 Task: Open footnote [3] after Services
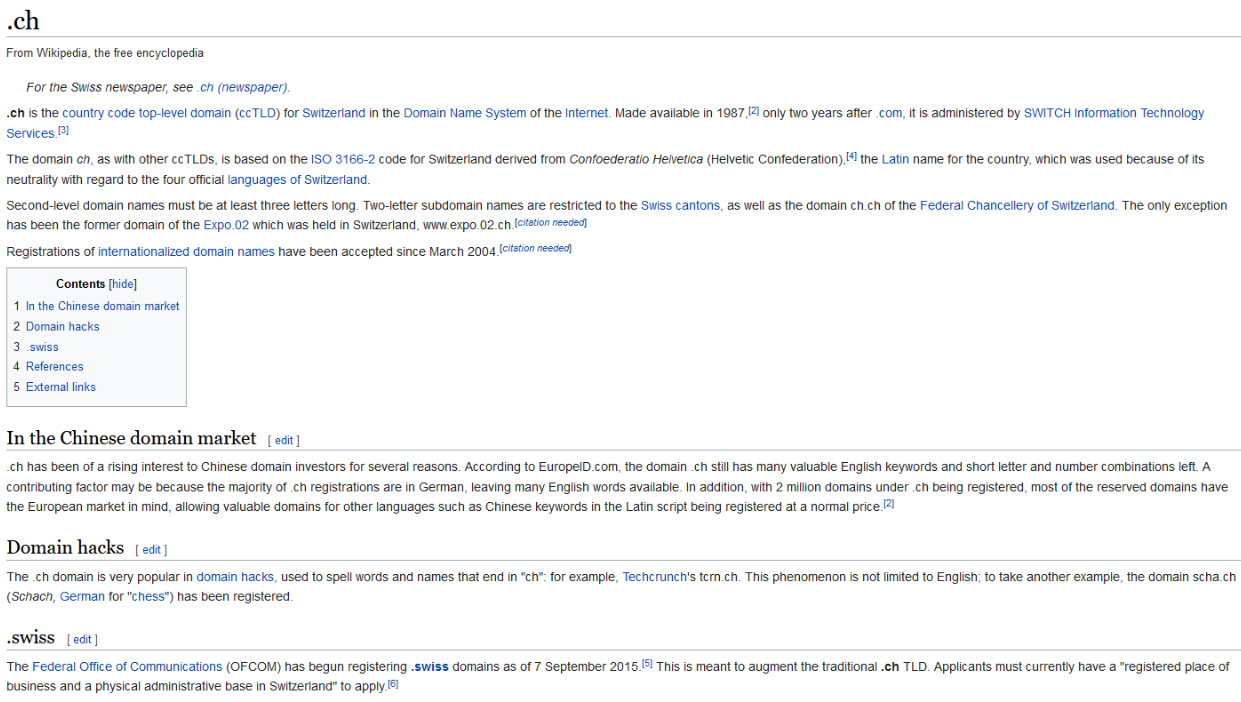point(63,130)
